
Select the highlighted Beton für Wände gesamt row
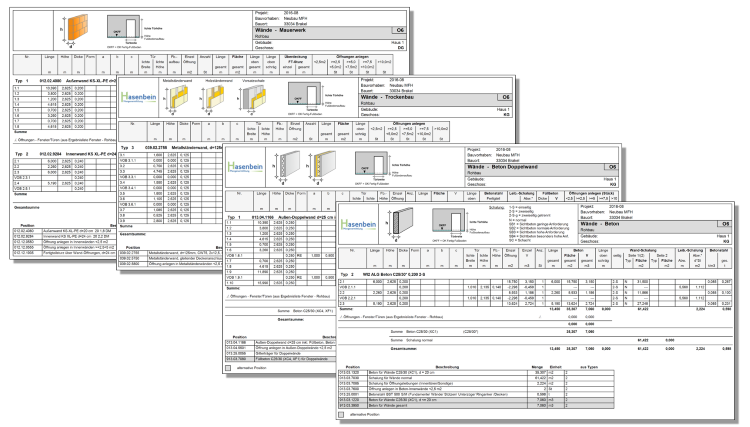click(476, 405)
